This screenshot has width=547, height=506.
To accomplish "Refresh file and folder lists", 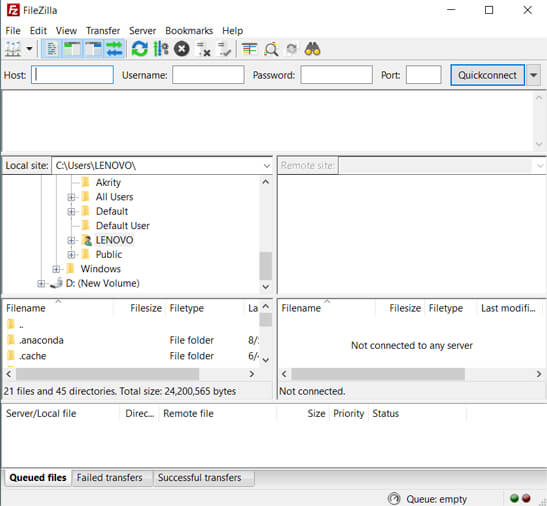I will tap(140, 49).
